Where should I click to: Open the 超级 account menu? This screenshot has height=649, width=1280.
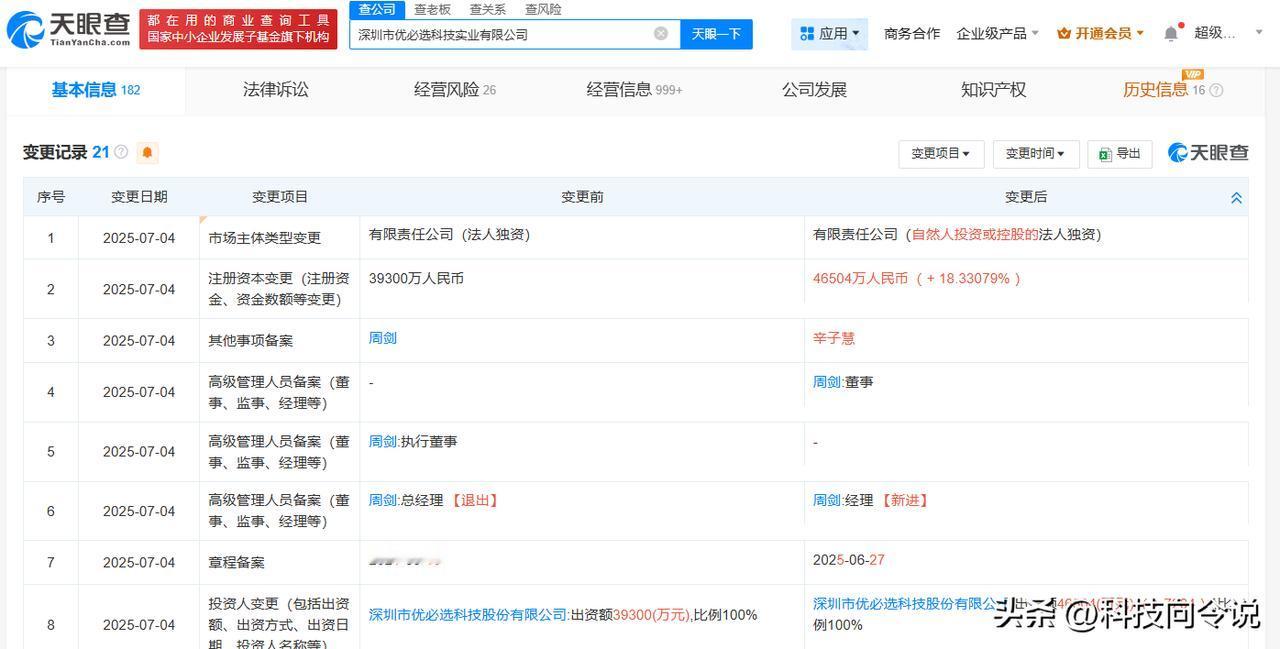(x=1229, y=33)
